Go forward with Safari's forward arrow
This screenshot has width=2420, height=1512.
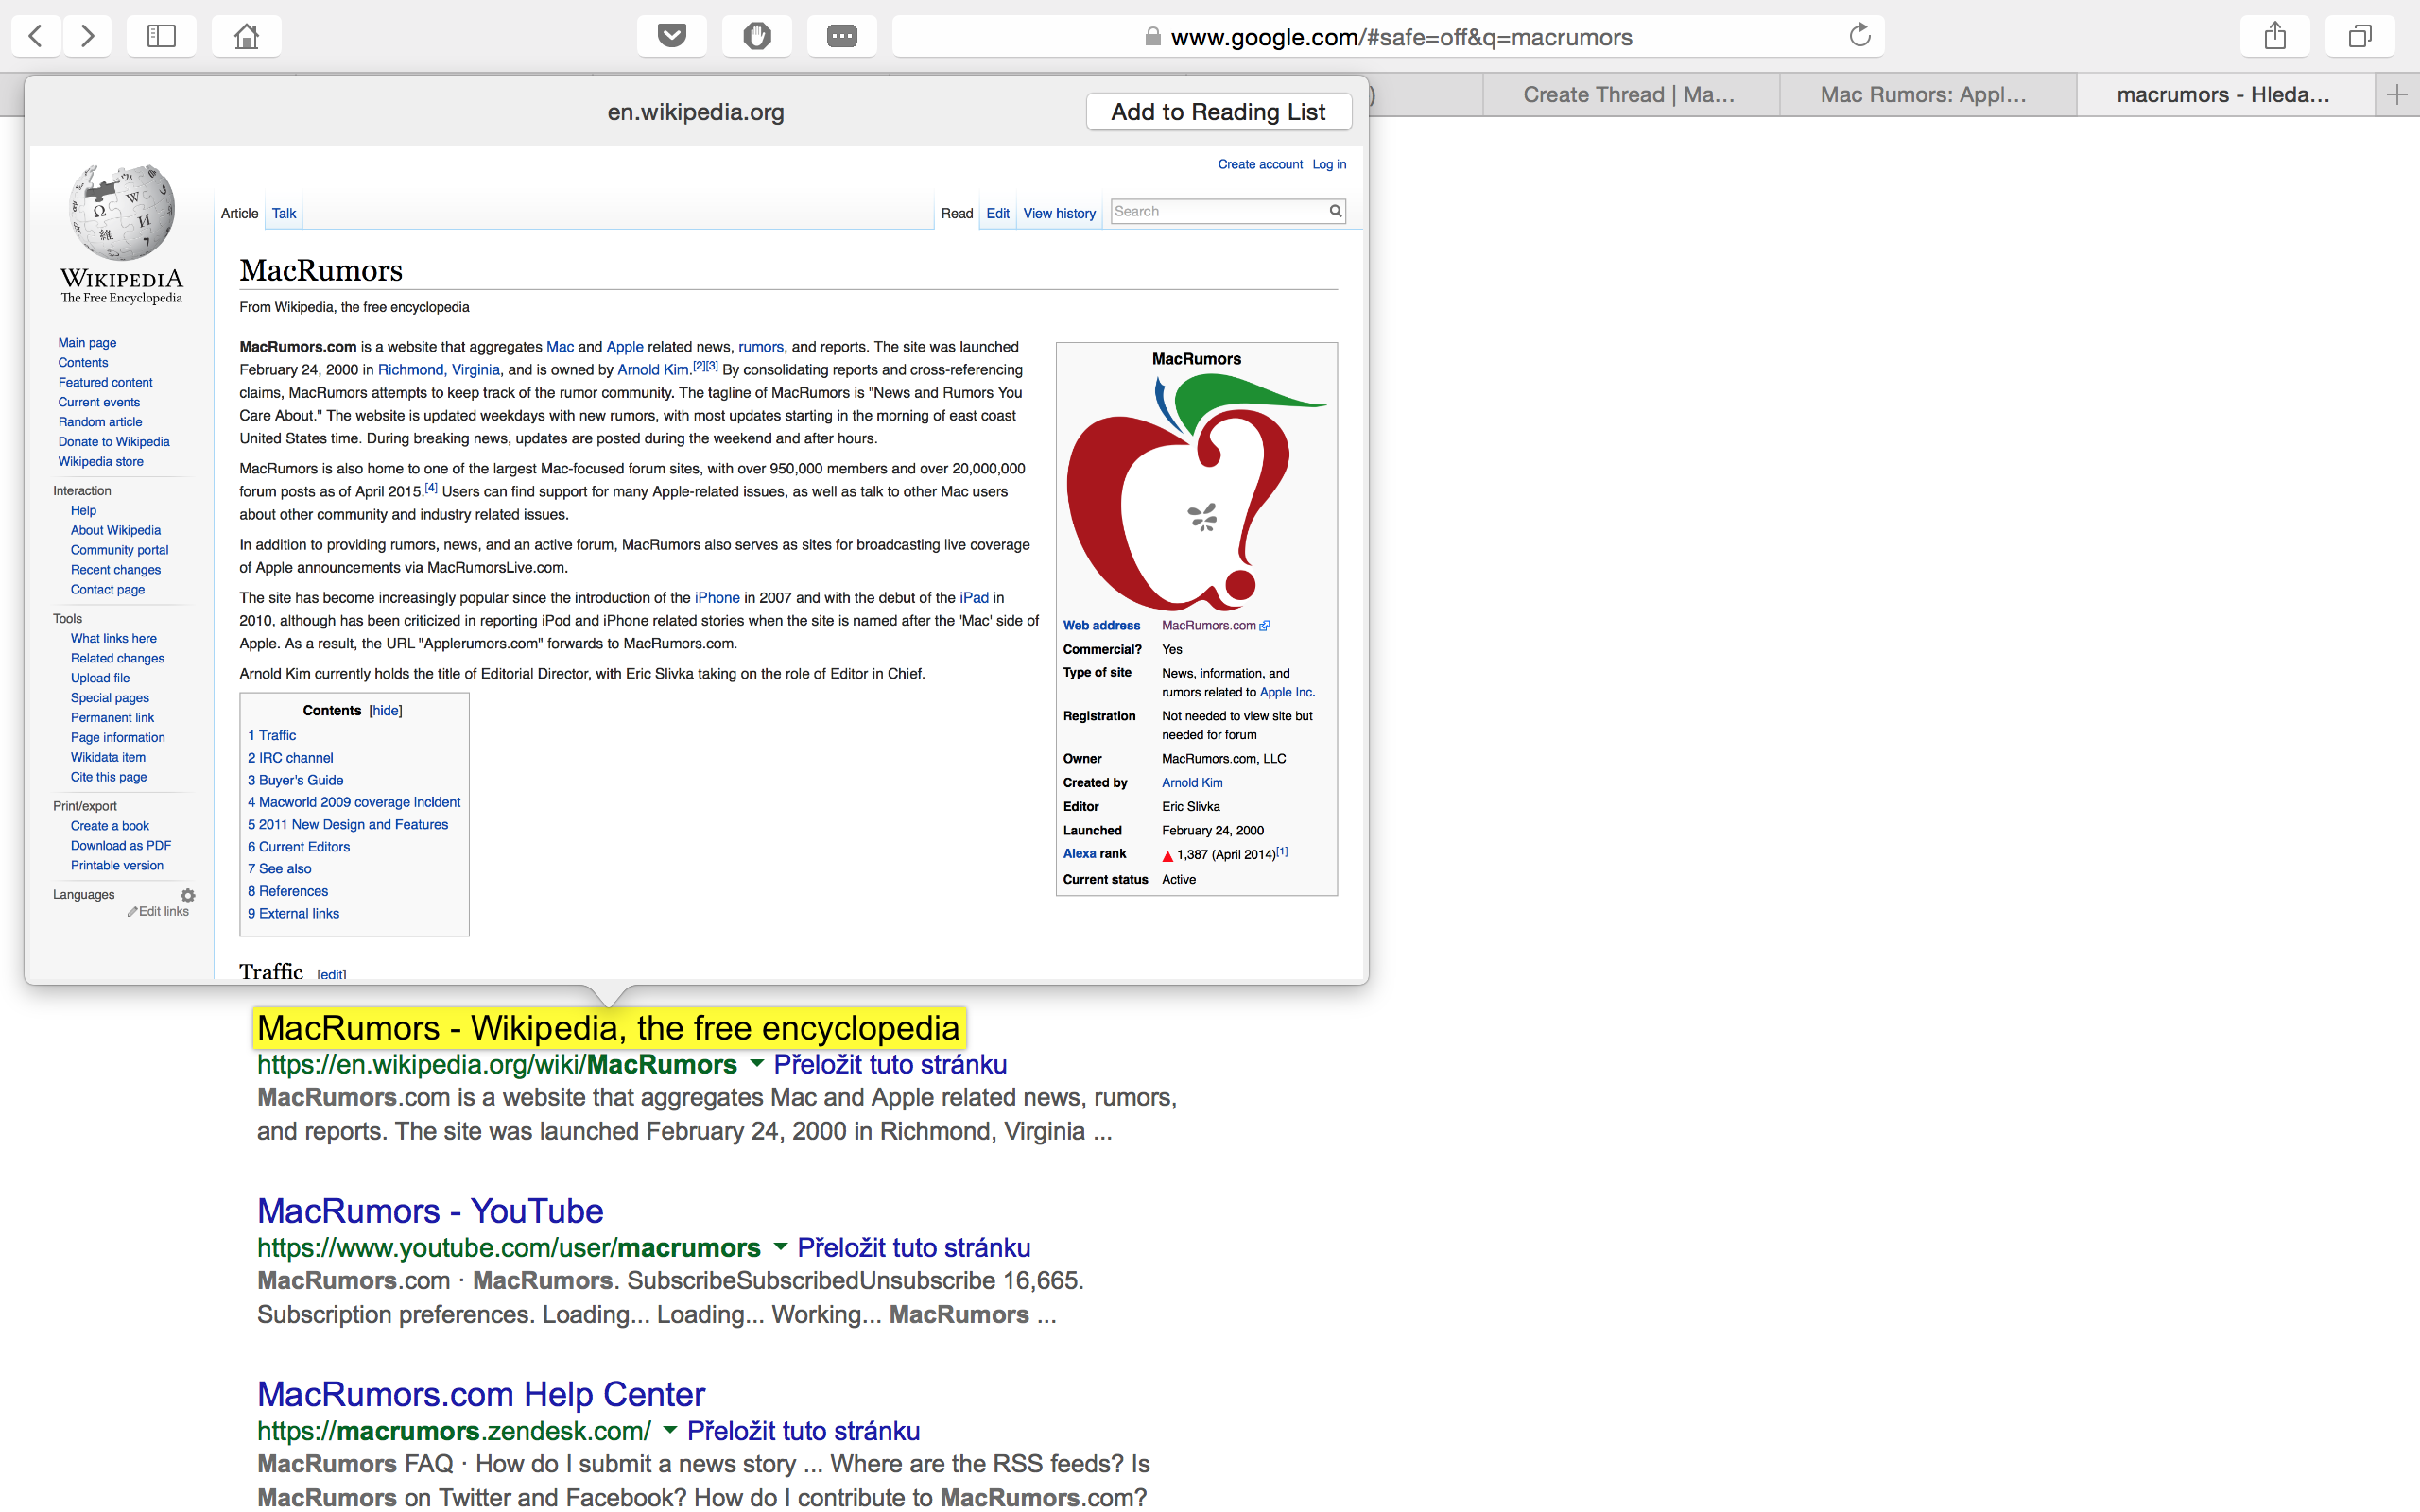coord(88,36)
